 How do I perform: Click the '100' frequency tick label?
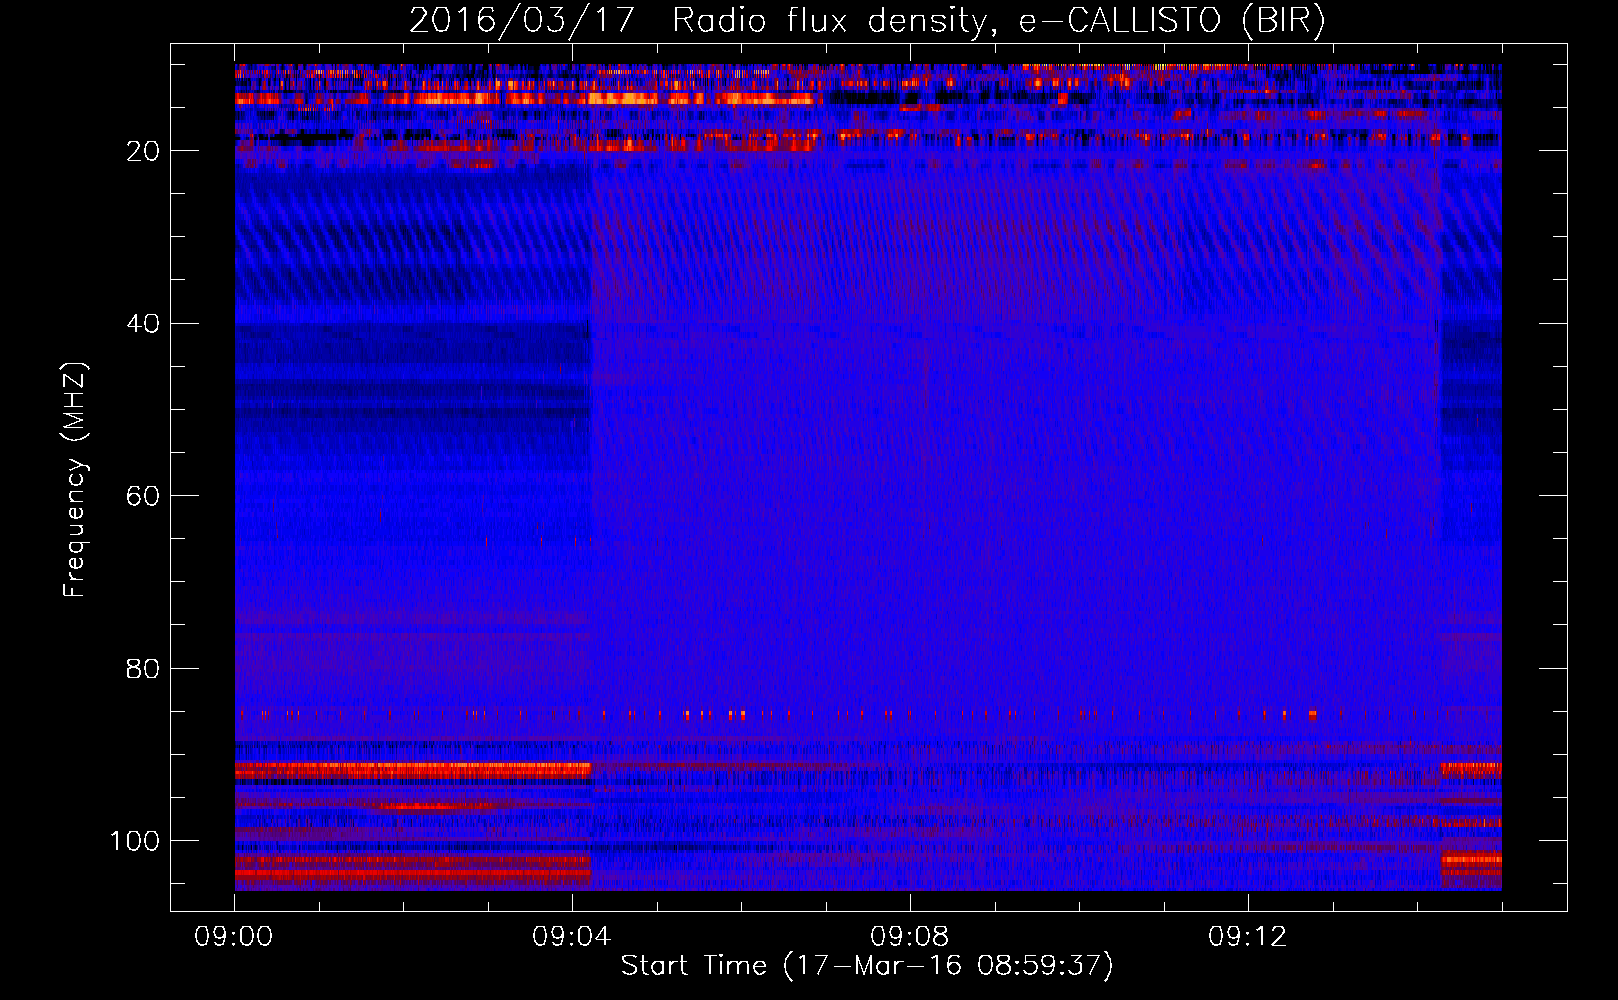point(135,841)
